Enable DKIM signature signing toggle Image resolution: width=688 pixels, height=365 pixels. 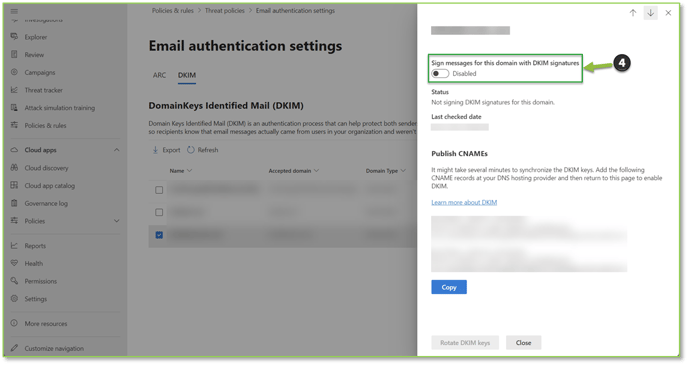(x=440, y=73)
